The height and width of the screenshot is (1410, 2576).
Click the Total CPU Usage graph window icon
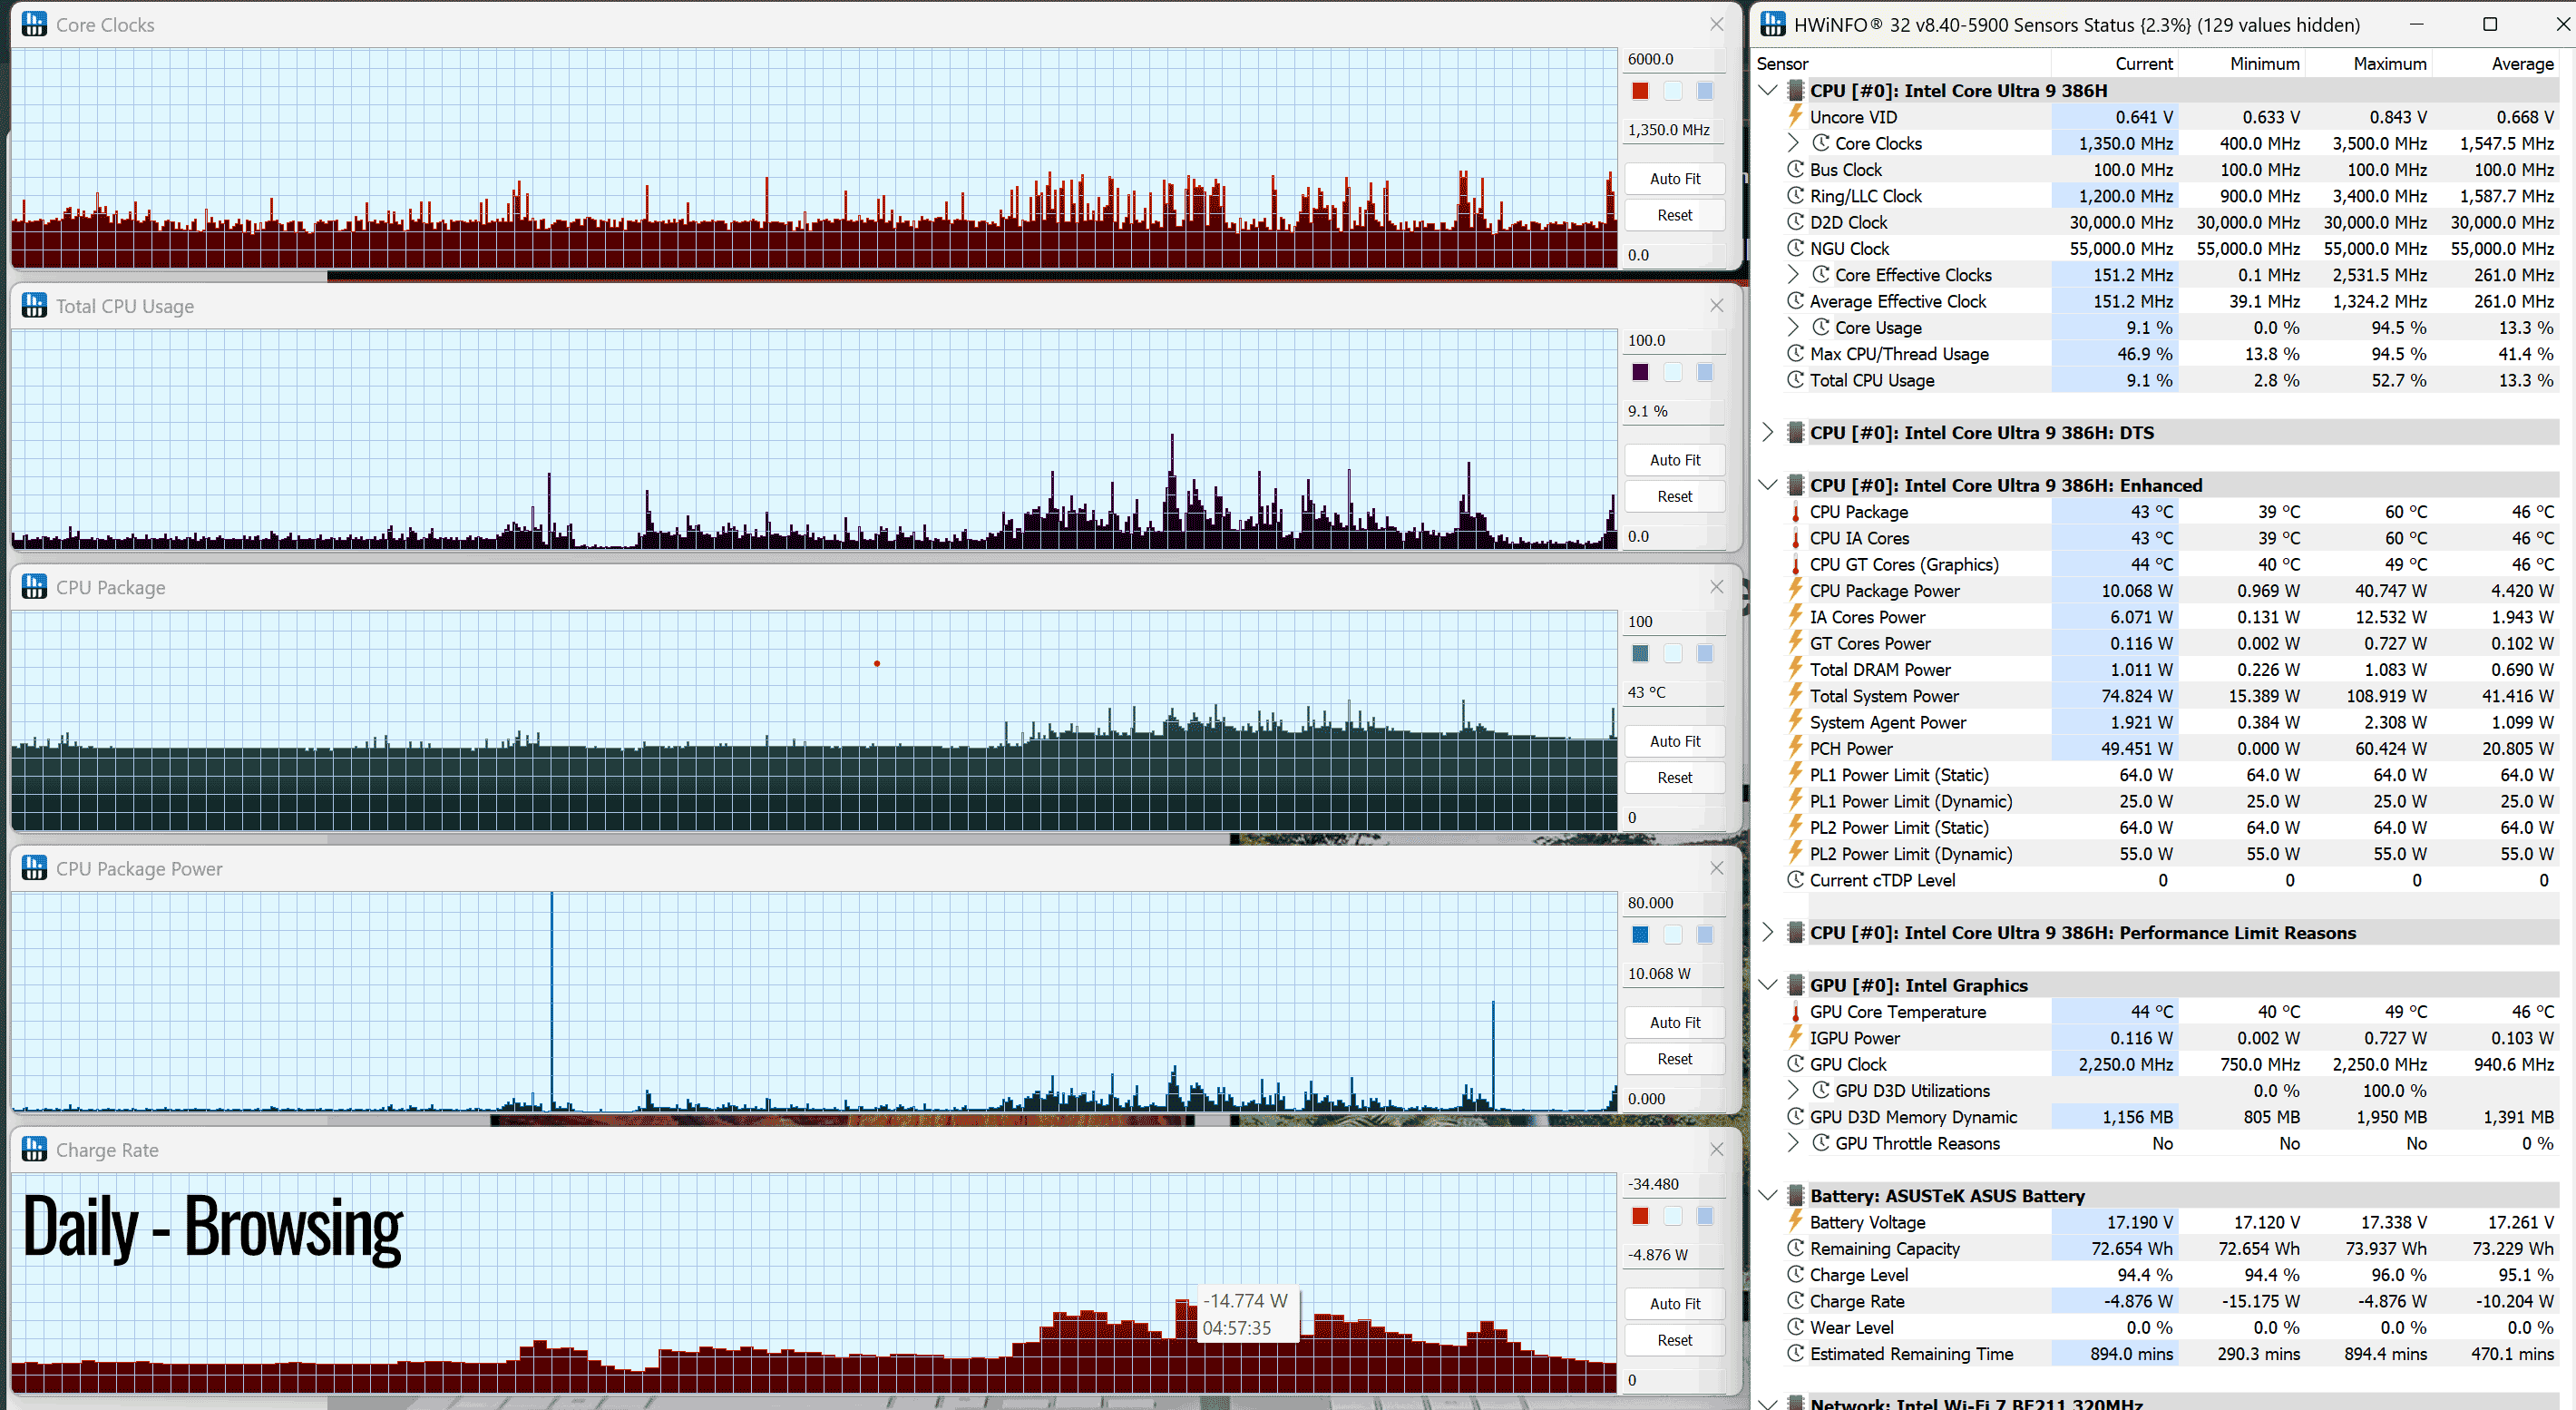34,306
